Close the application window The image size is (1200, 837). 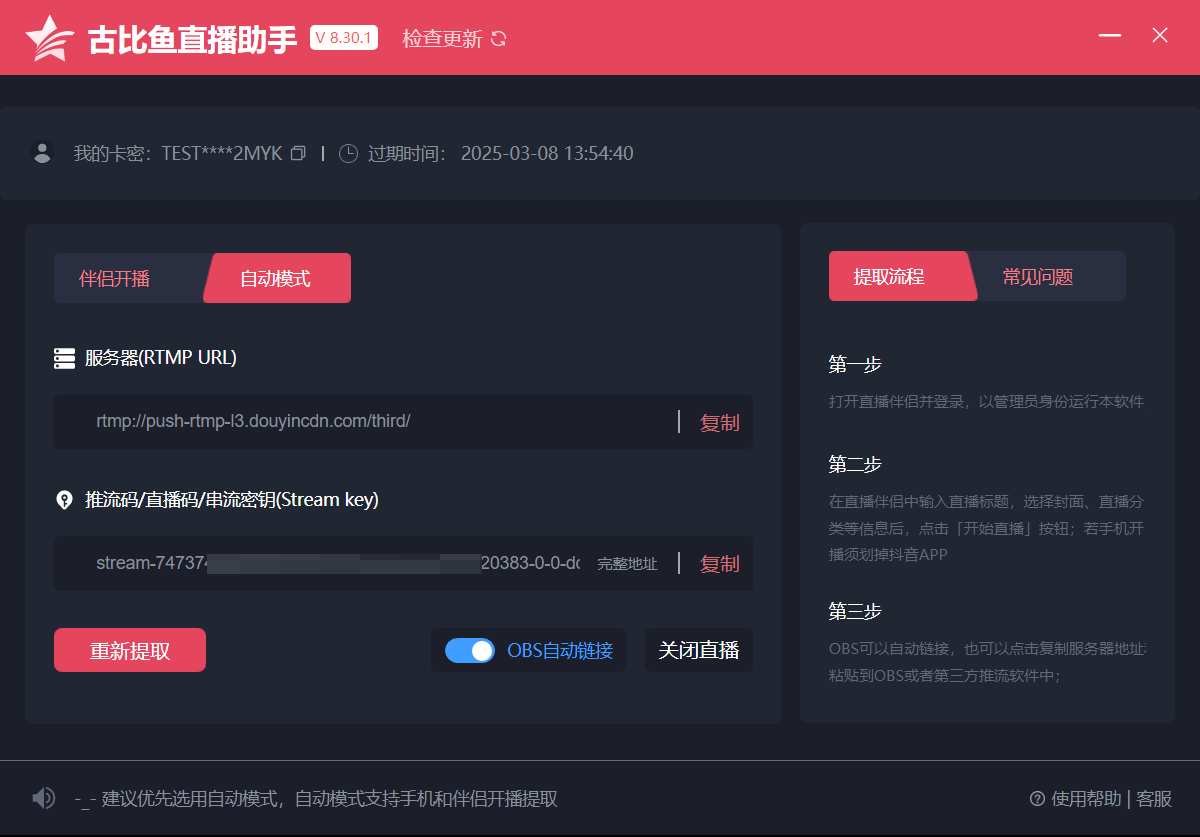(x=1160, y=36)
